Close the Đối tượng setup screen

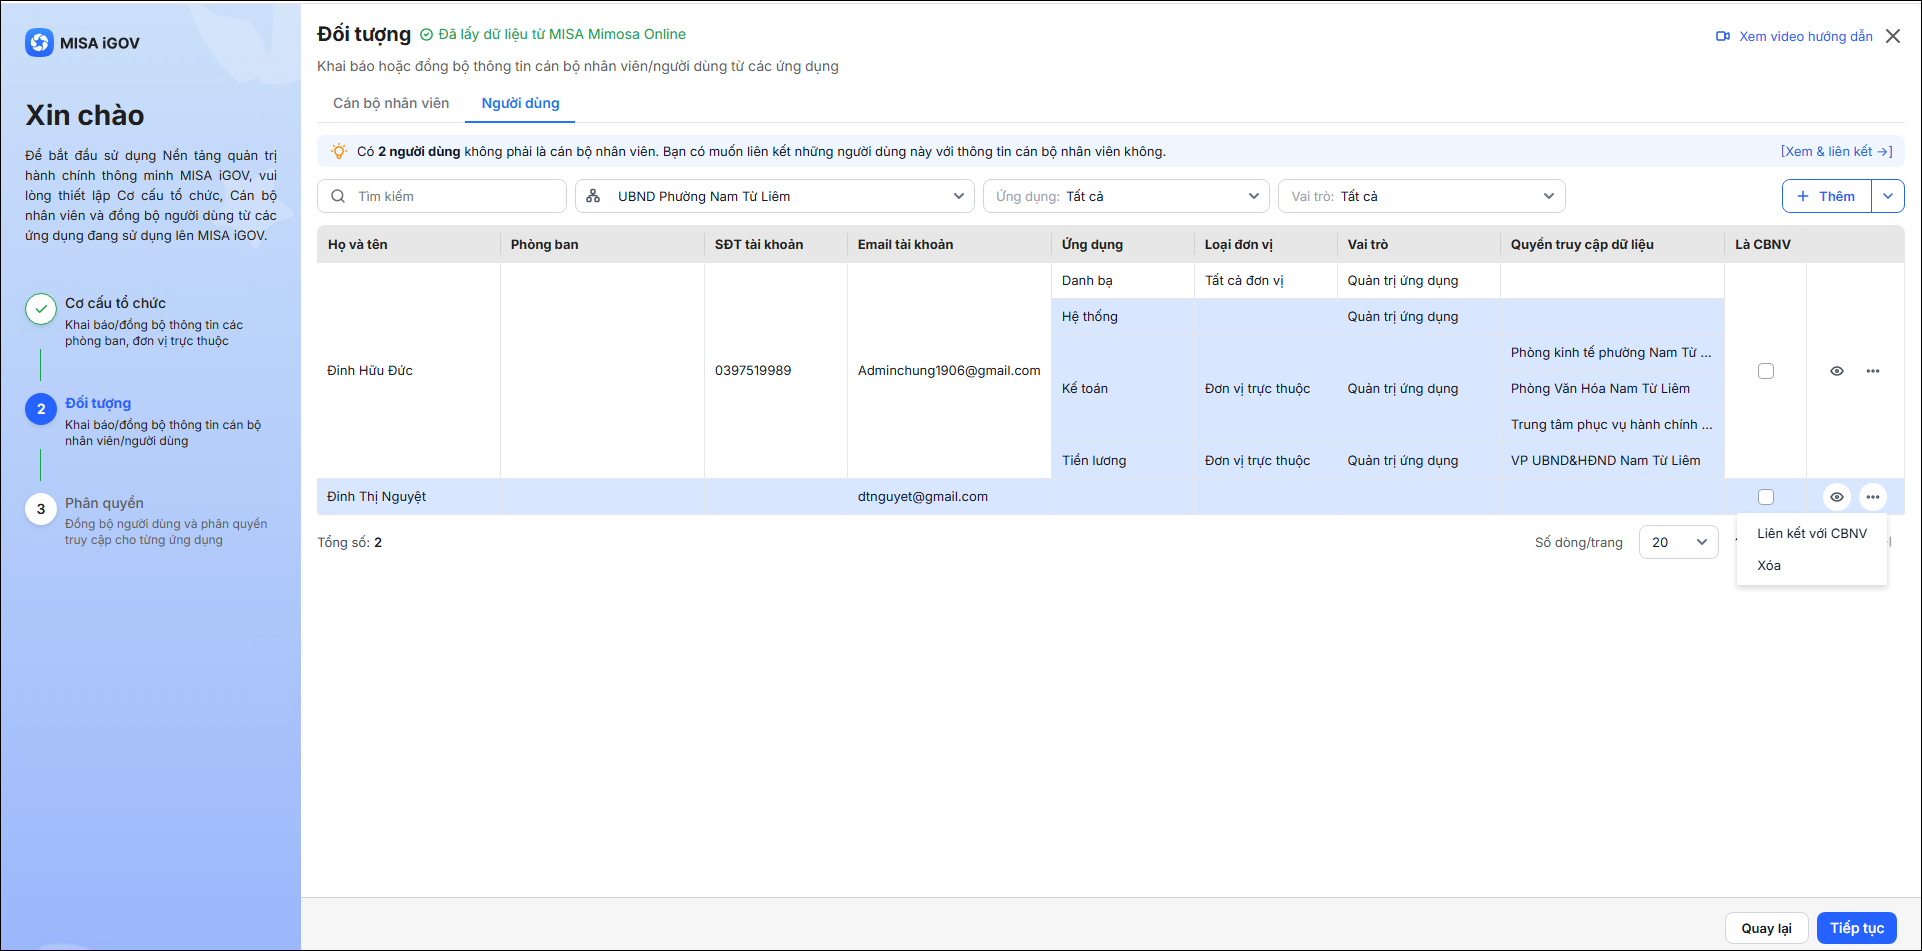(1893, 36)
